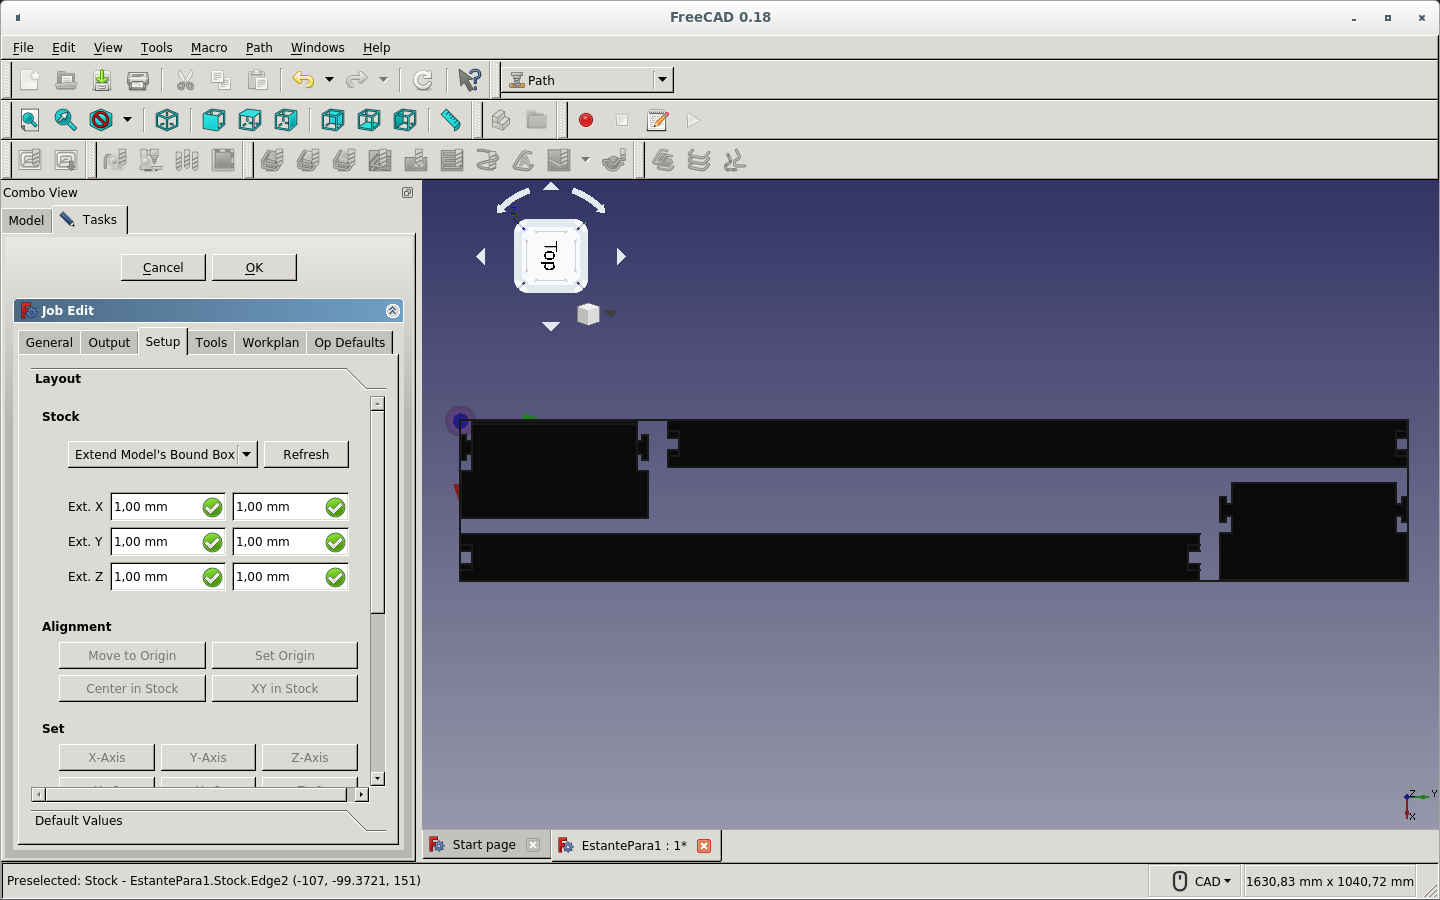Open the Macro menu

pos(209,47)
